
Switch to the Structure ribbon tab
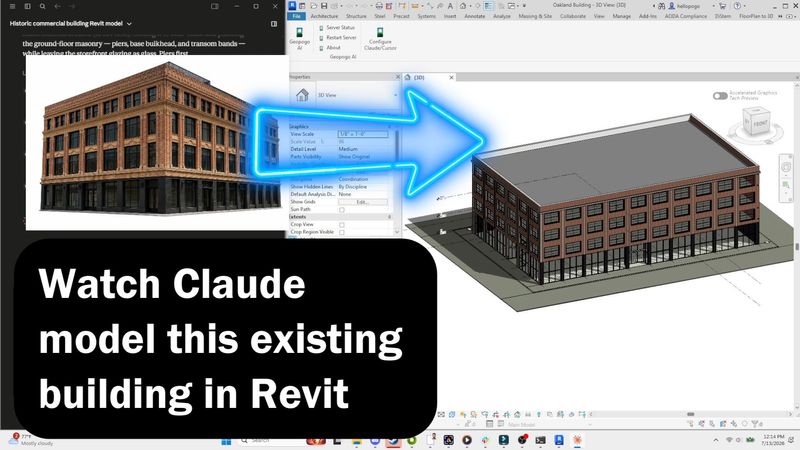pyautogui.click(x=356, y=16)
